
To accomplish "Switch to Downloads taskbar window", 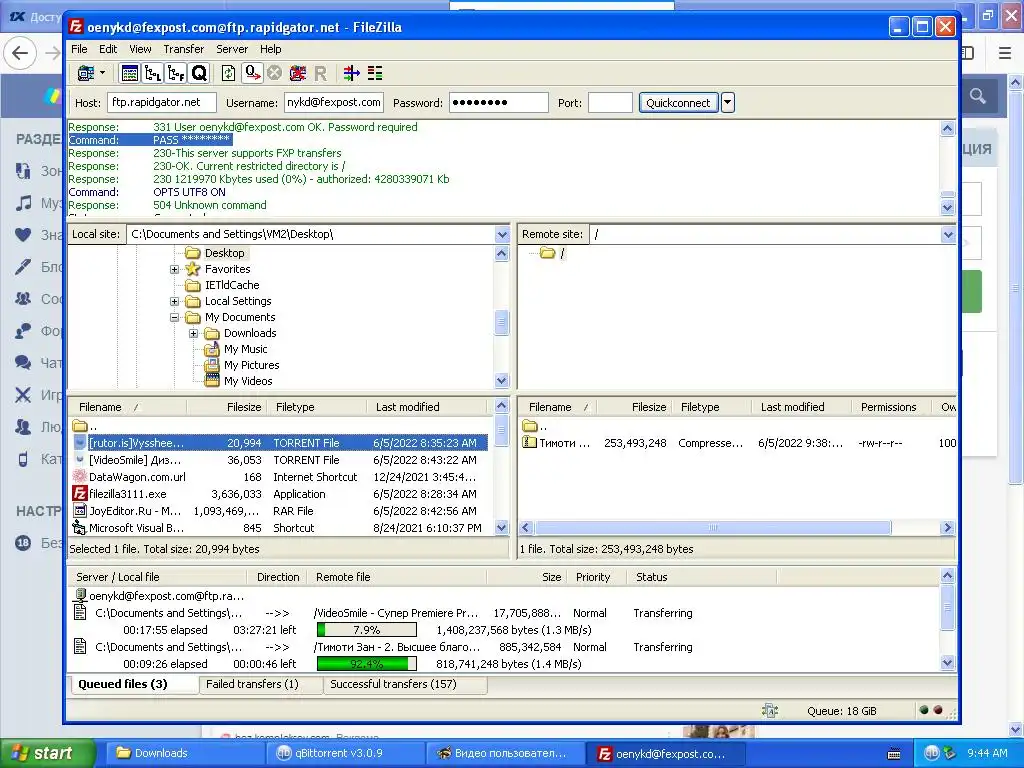I will (186, 753).
